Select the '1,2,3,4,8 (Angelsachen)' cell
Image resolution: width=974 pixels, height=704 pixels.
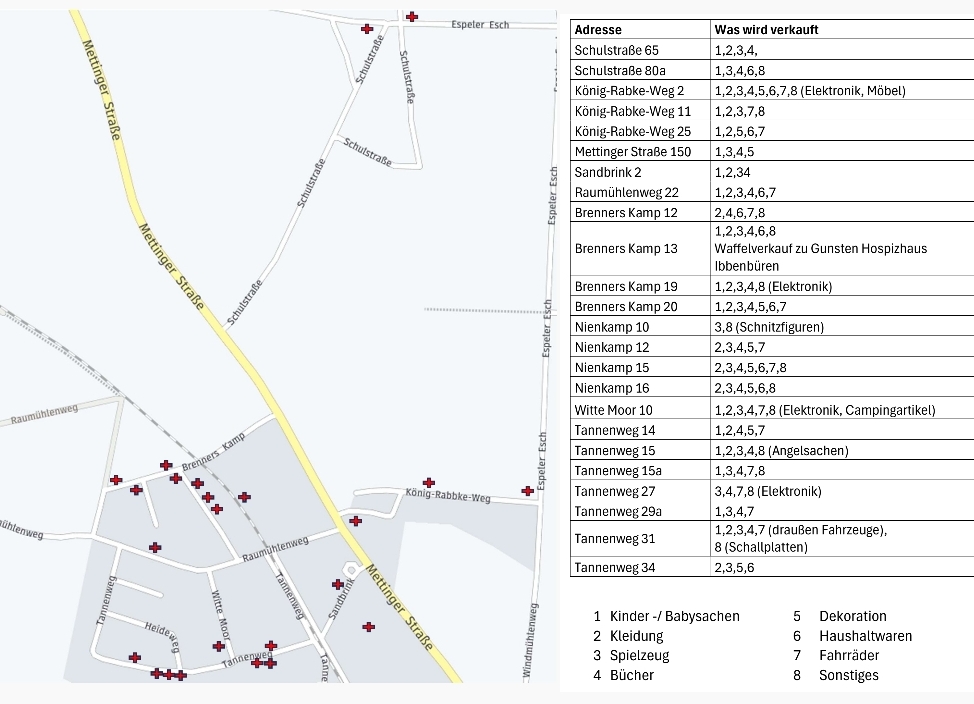[x=842, y=450]
